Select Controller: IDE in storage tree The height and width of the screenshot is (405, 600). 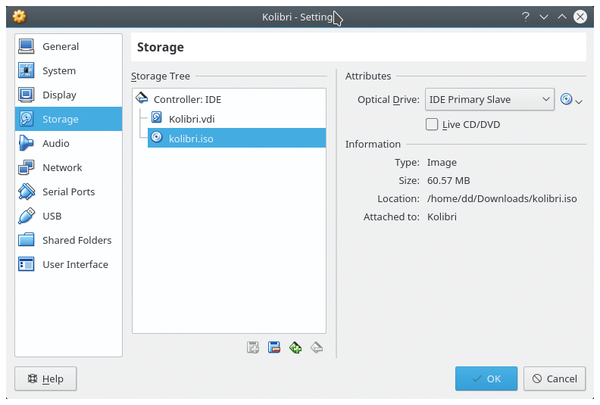[x=187, y=99]
